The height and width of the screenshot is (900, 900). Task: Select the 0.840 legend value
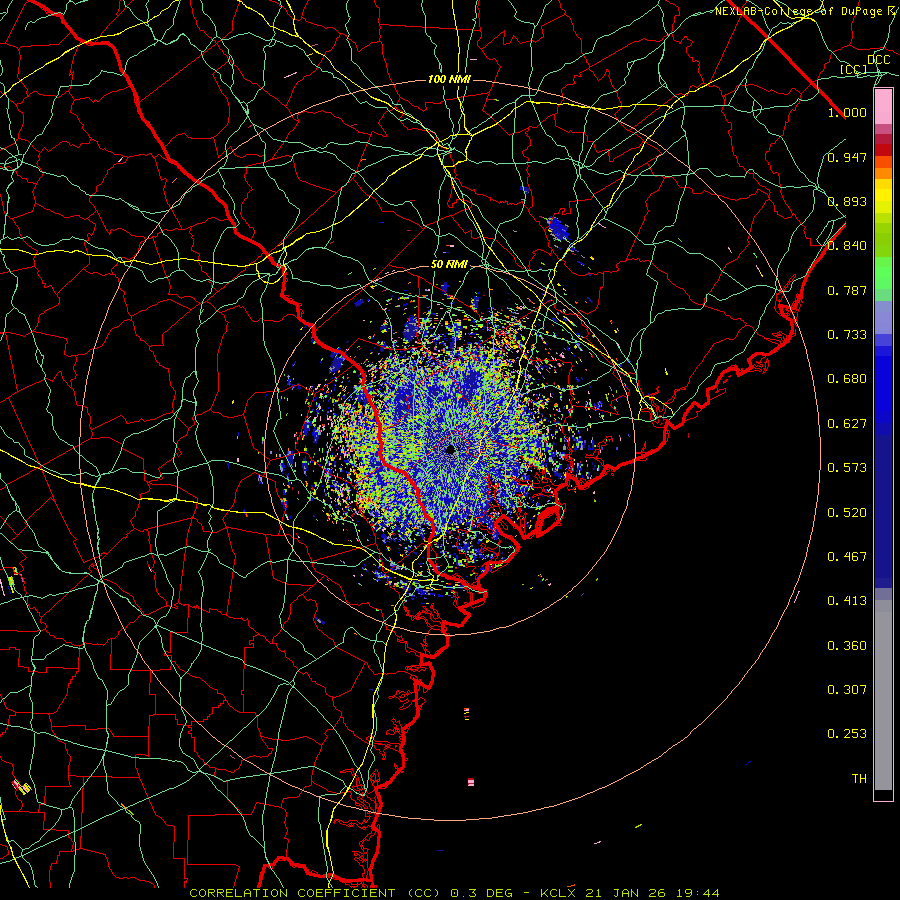pyautogui.click(x=847, y=246)
